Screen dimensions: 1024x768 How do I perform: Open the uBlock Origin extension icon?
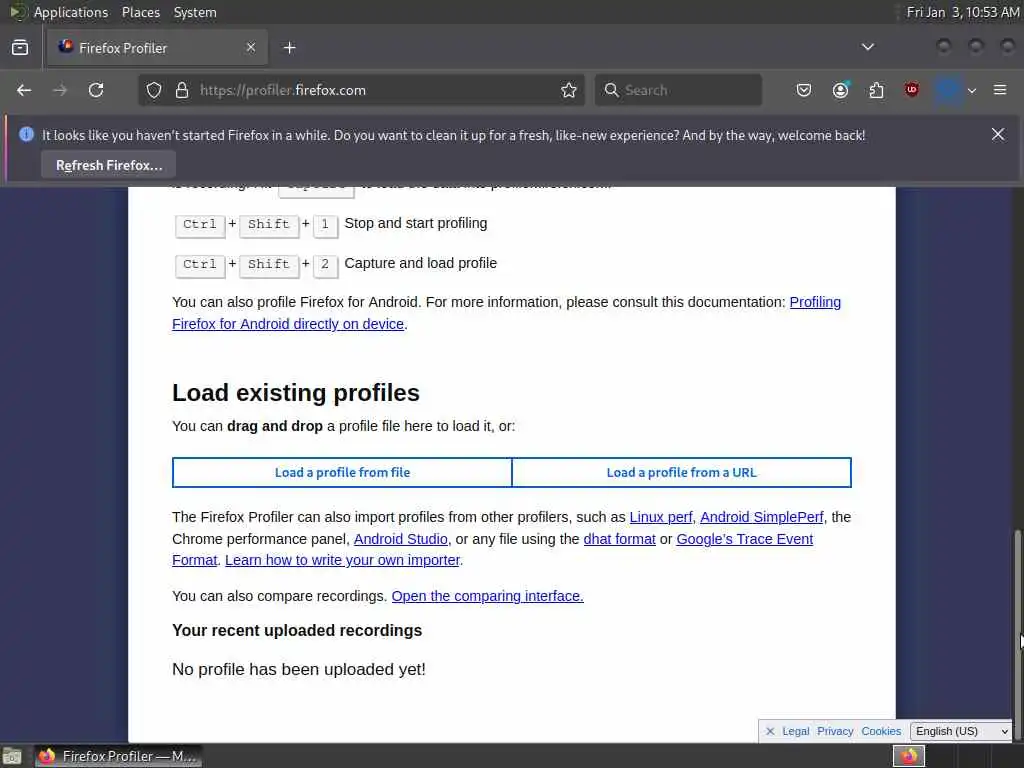pyautogui.click(x=912, y=89)
